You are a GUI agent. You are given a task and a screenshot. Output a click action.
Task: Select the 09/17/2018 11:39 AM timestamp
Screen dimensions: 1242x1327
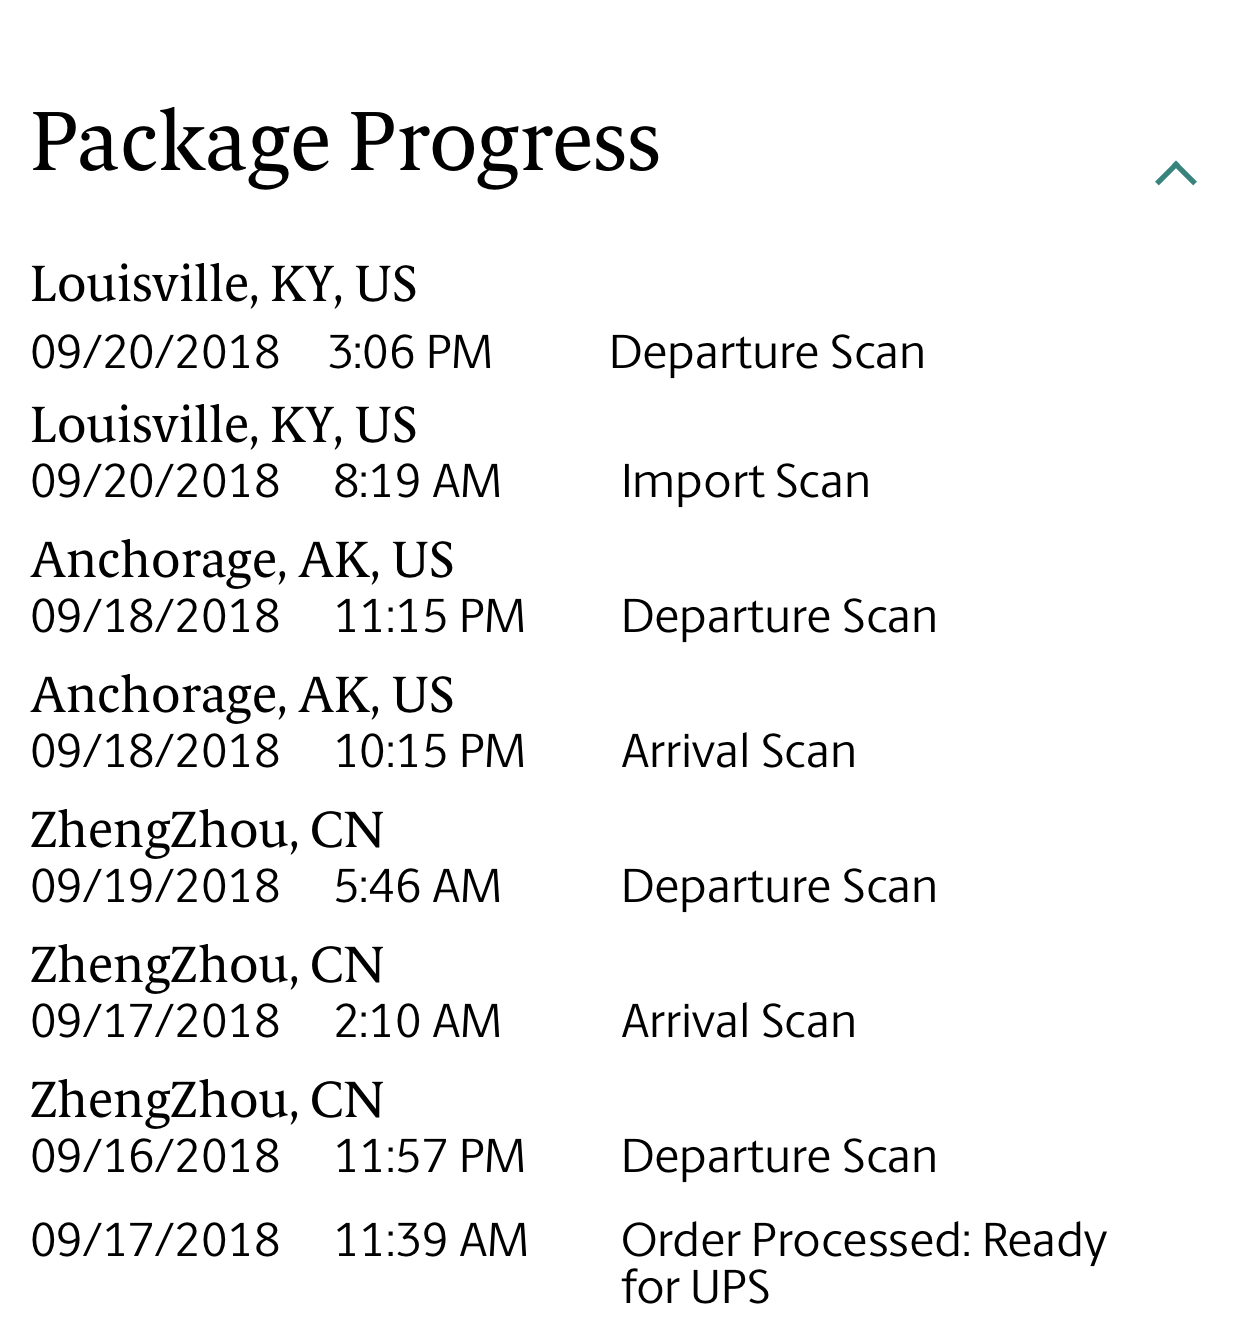pyautogui.click(x=279, y=1241)
